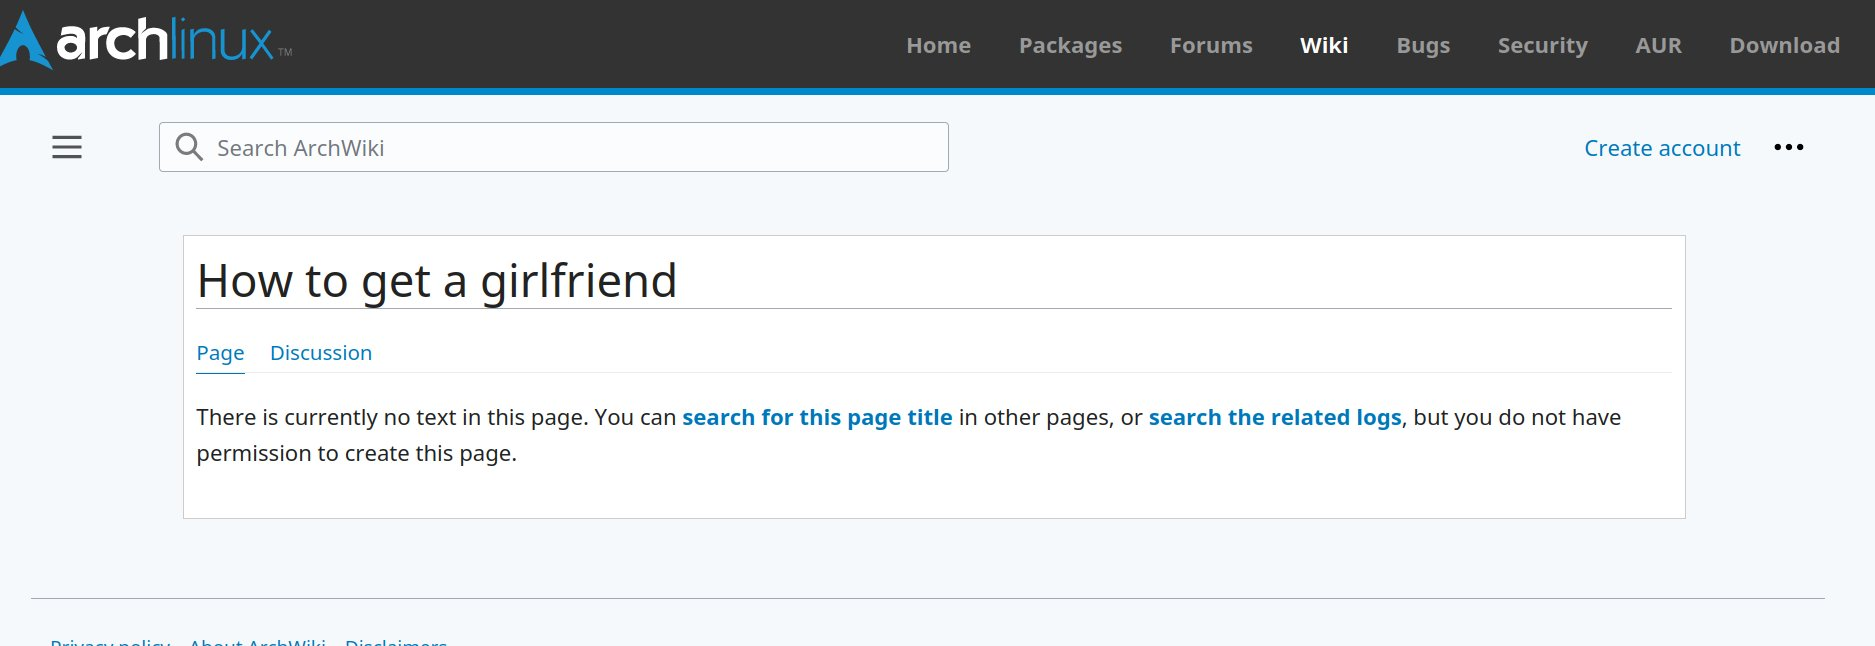The height and width of the screenshot is (646, 1875).
Task: Click the Arch Linux logo
Action: (147, 42)
